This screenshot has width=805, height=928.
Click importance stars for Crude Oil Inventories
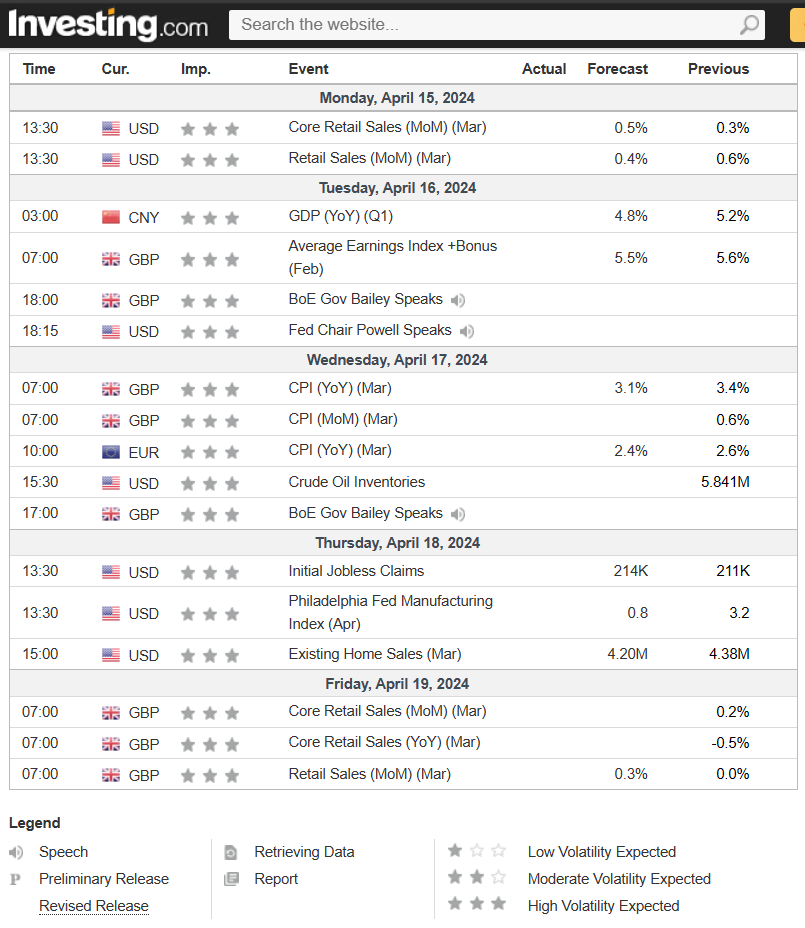(210, 483)
